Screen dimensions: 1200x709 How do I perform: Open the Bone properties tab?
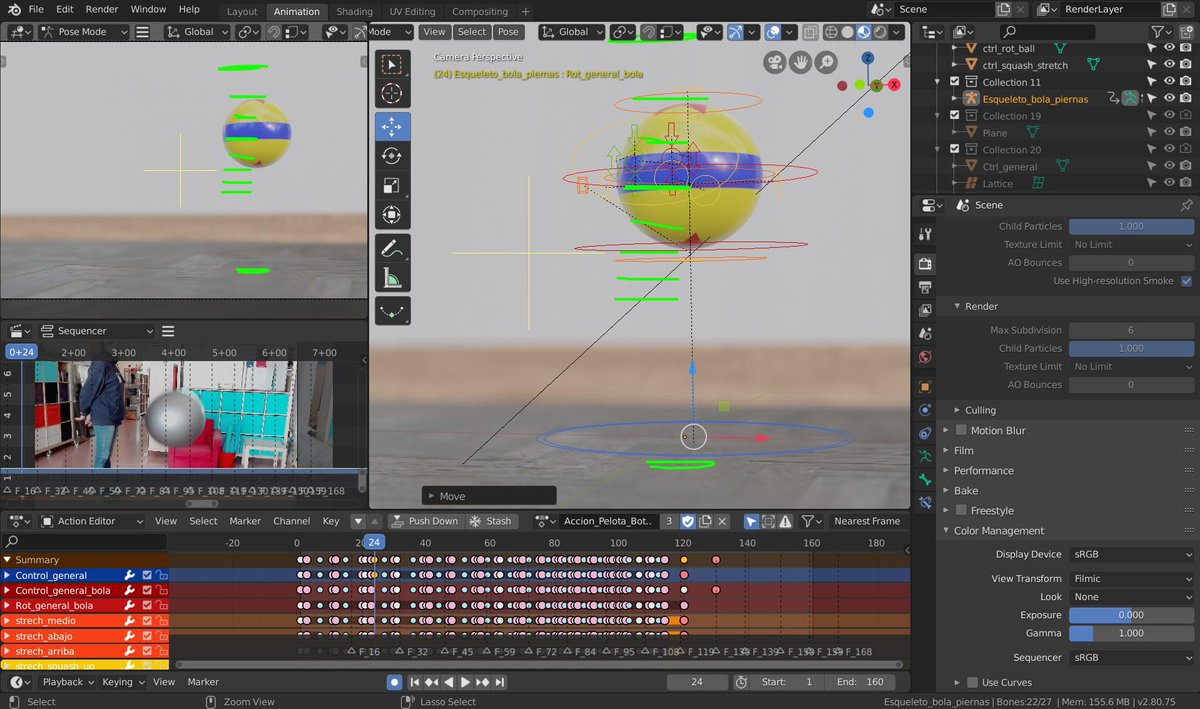(925, 480)
